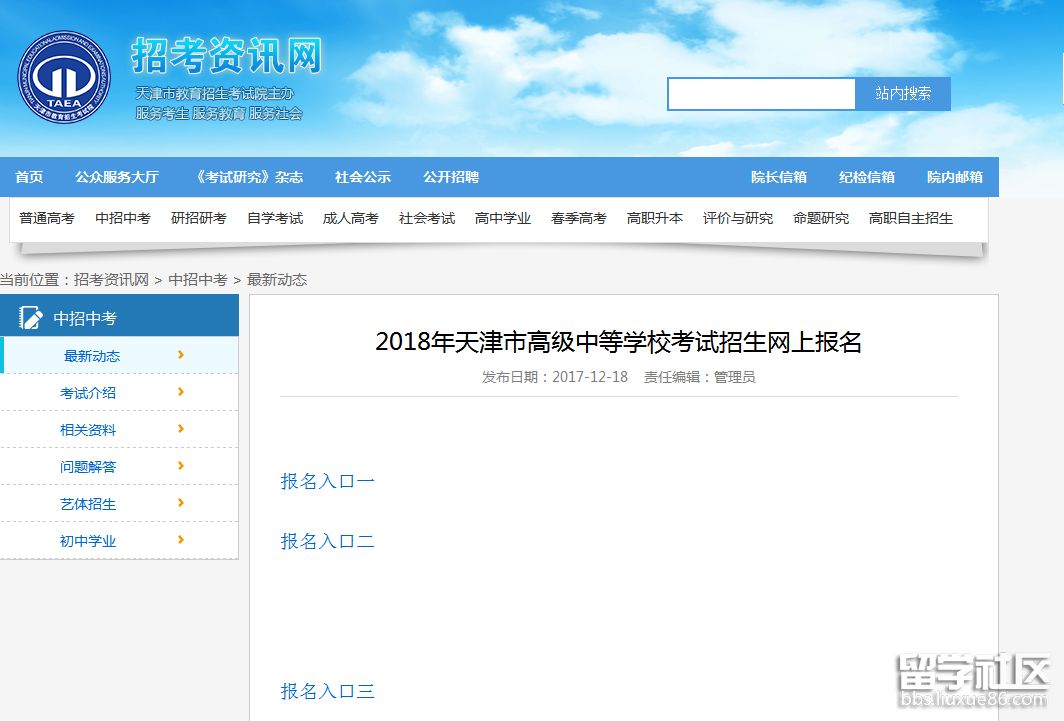The image size is (1064, 721).
Task: Open the 普通高考 section
Action: click(46, 217)
